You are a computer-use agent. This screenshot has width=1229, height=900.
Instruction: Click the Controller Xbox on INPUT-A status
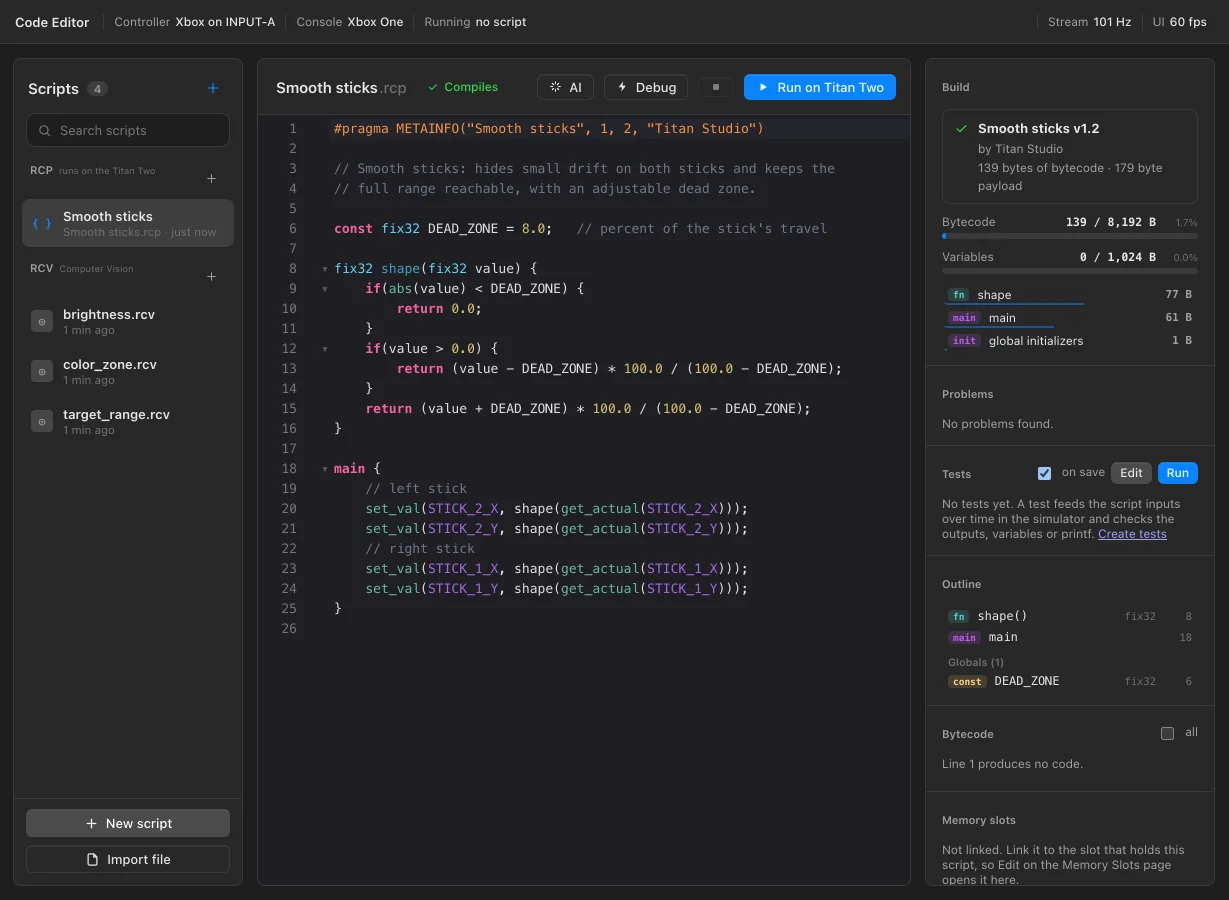pos(195,22)
